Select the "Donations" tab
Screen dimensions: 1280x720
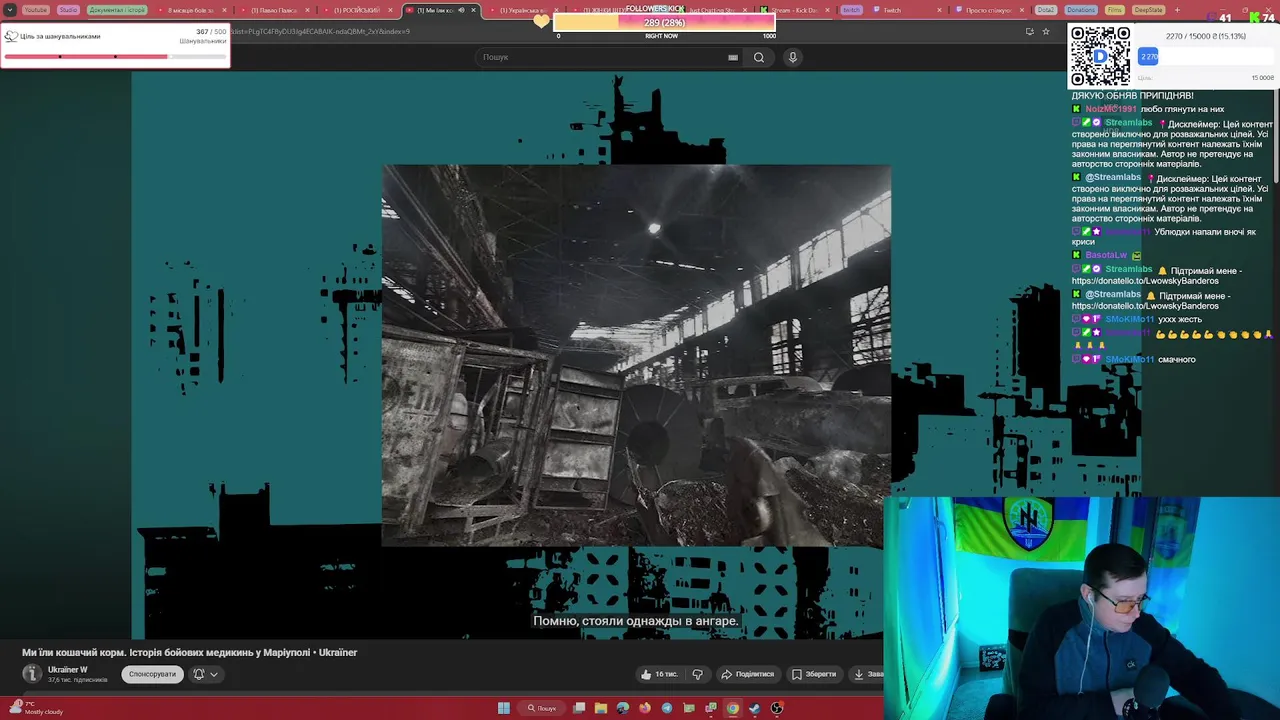[1081, 10]
